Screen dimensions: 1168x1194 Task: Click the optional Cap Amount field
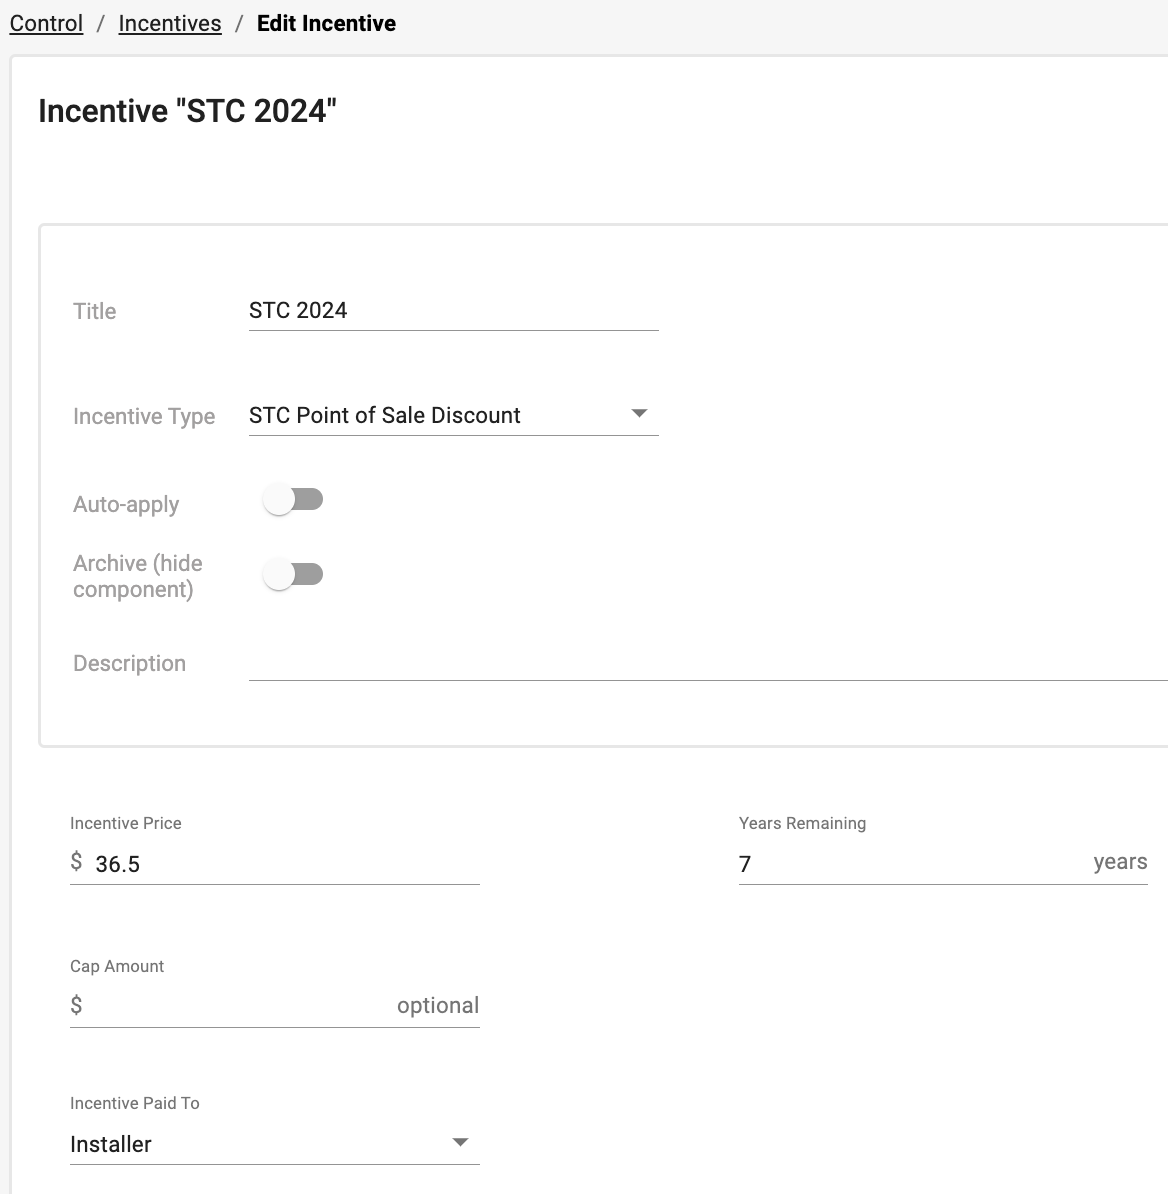274,1006
